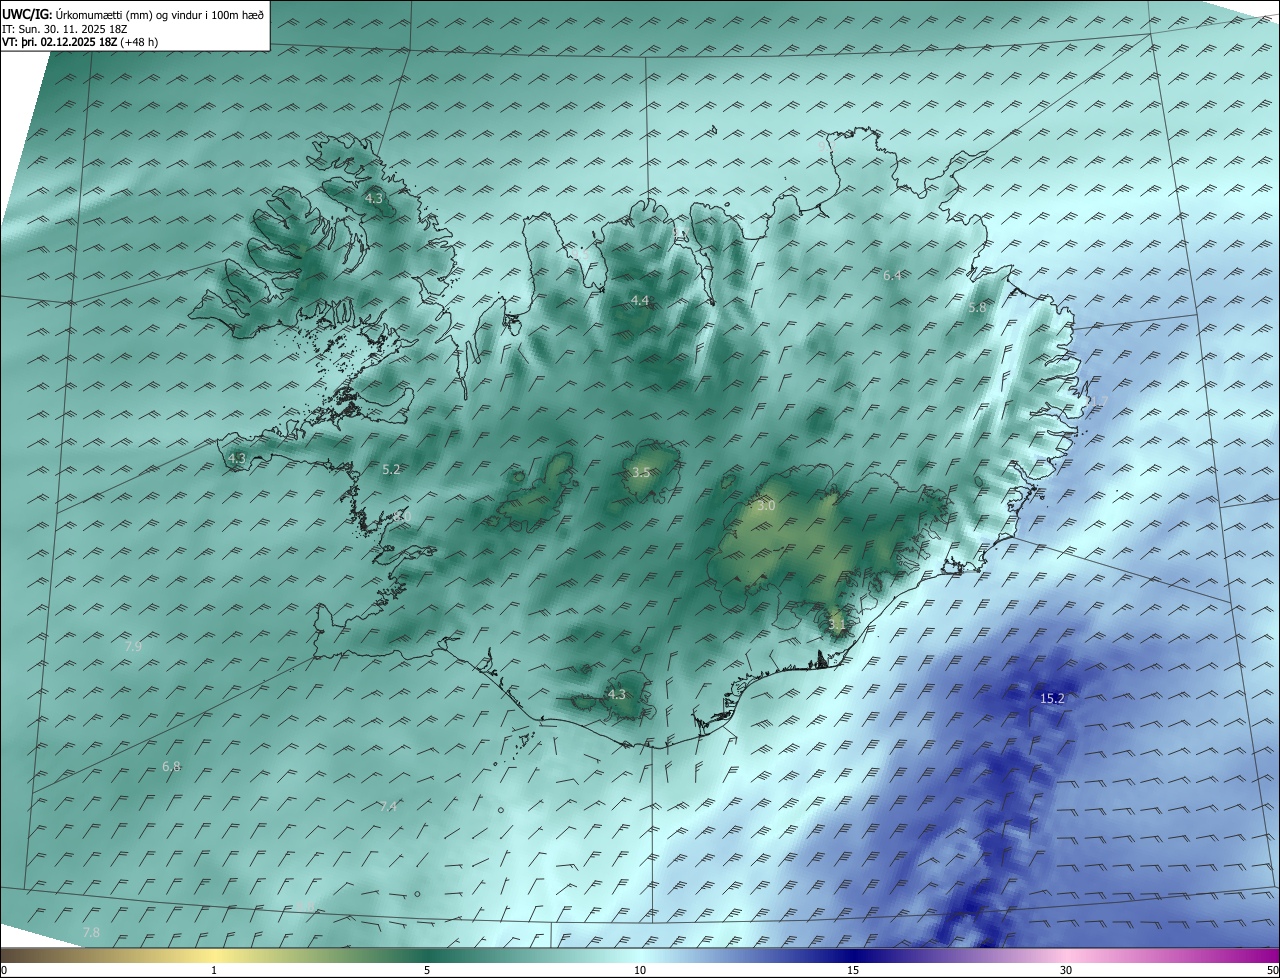Click the 3.1 value label on the map
This screenshot has width=1280, height=978.
pyautogui.click(x=838, y=625)
